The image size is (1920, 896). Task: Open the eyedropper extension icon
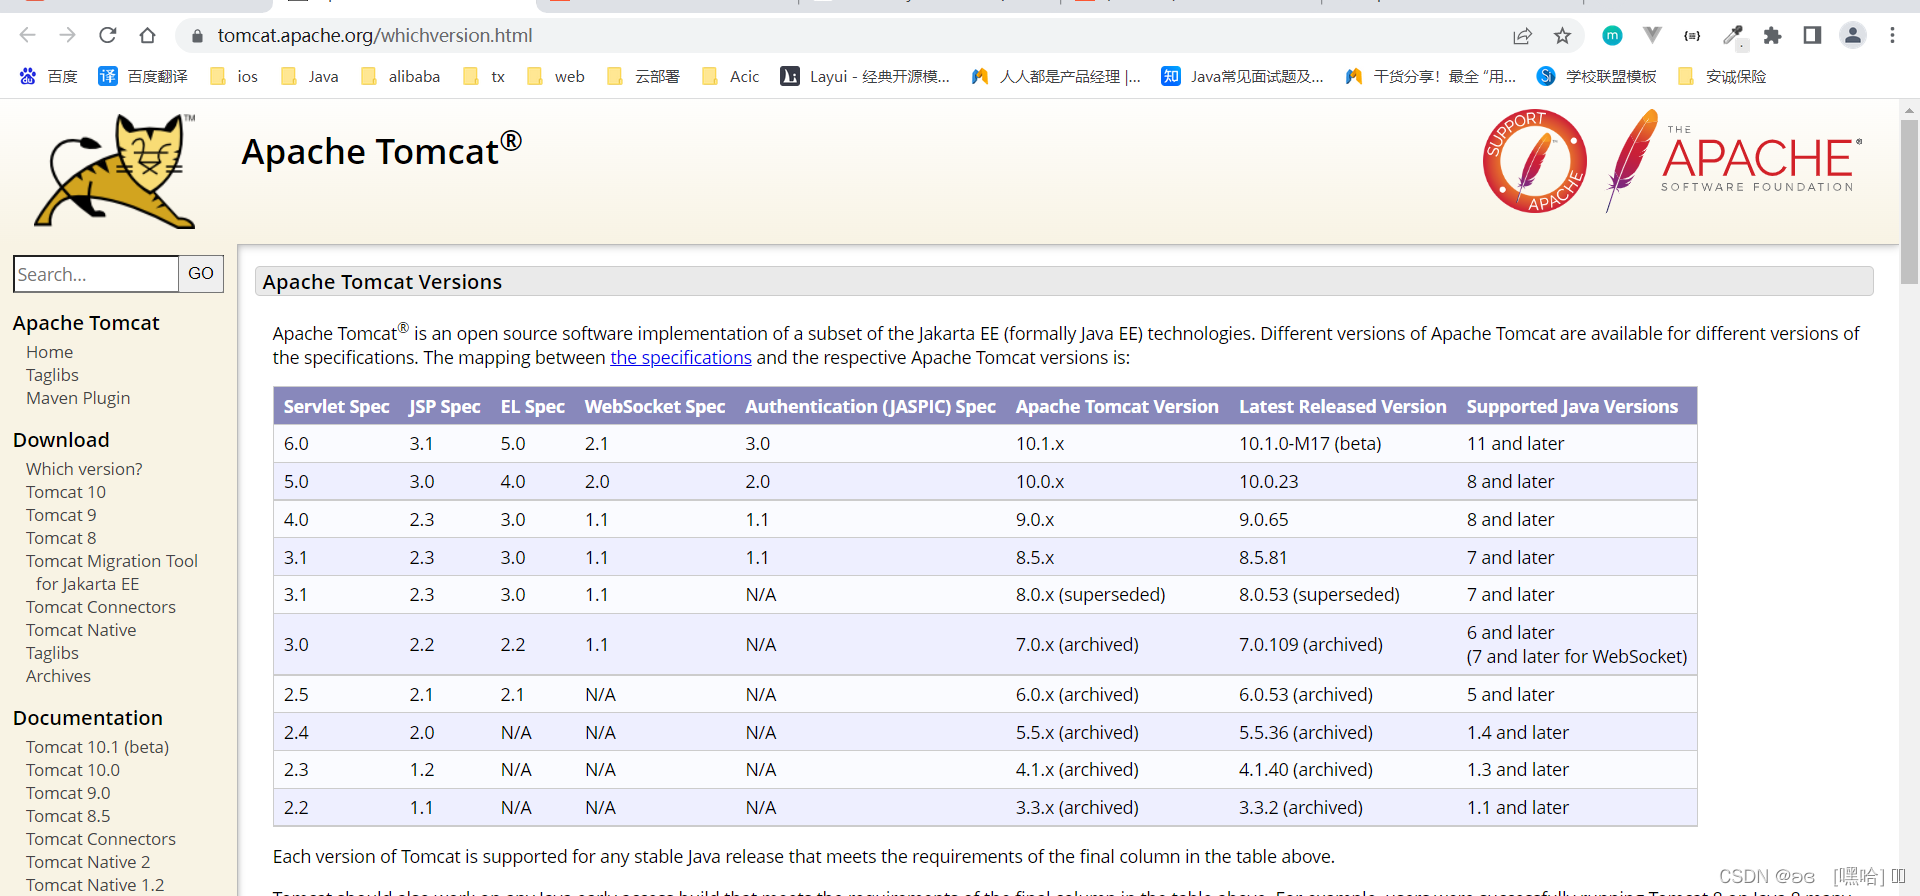click(1733, 35)
